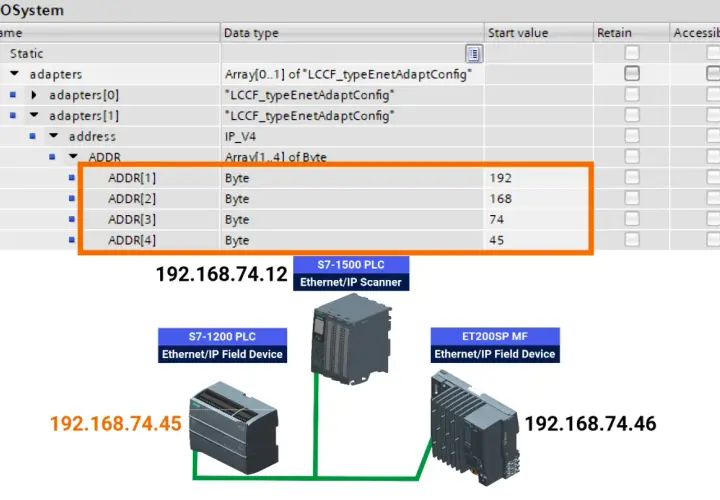Viewport: 720px width, 500px height.
Task: Select the Static section row
Action: pos(26,54)
